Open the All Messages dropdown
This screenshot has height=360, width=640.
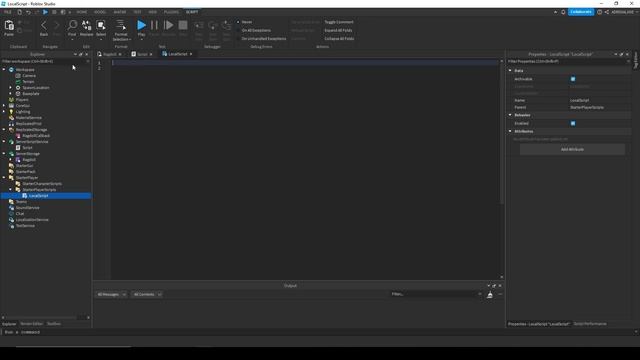(x=111, y=294)
